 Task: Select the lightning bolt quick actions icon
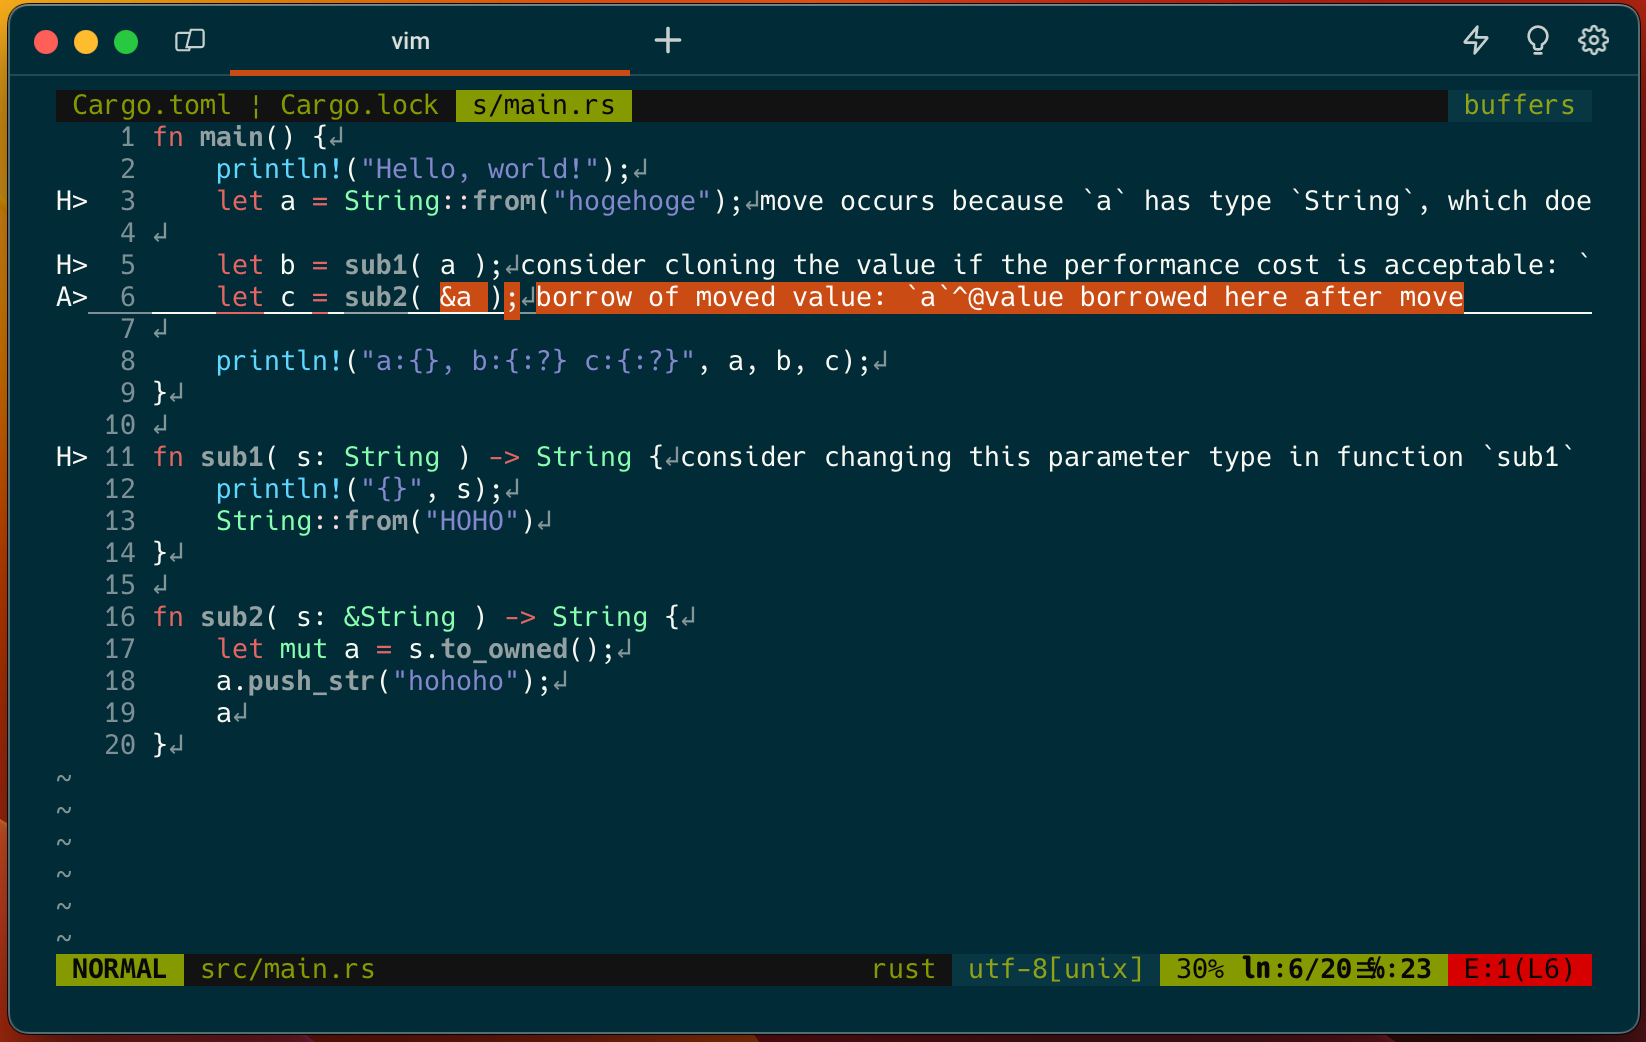click(x=1476, y=41)
